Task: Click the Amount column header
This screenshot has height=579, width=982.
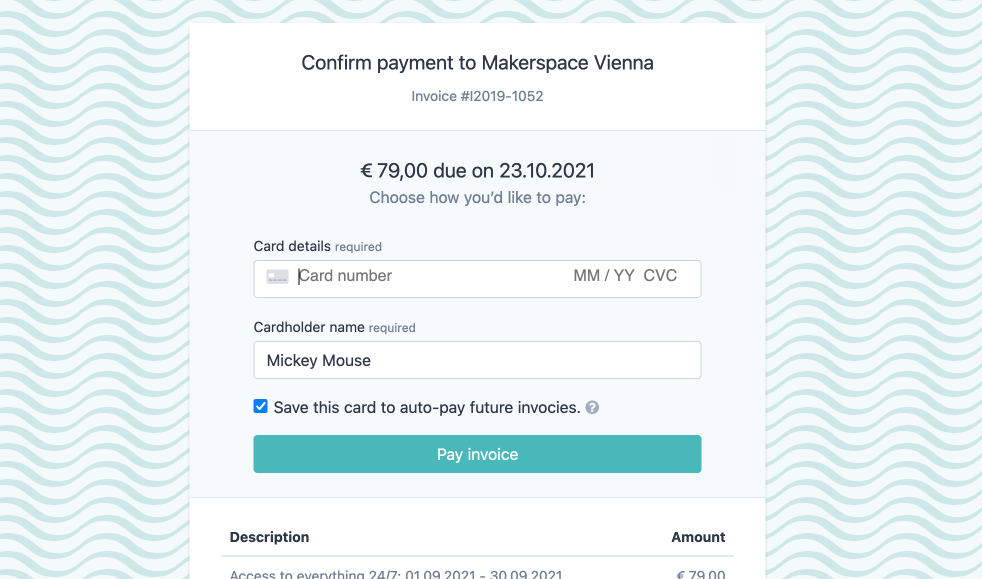Action: coord(698,537)
